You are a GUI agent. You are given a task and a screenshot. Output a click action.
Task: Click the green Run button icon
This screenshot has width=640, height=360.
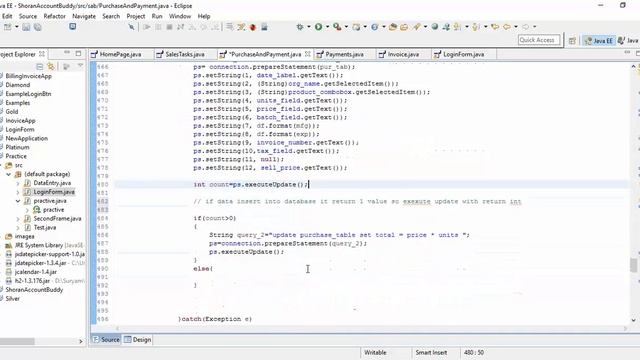tap(318, 27)
